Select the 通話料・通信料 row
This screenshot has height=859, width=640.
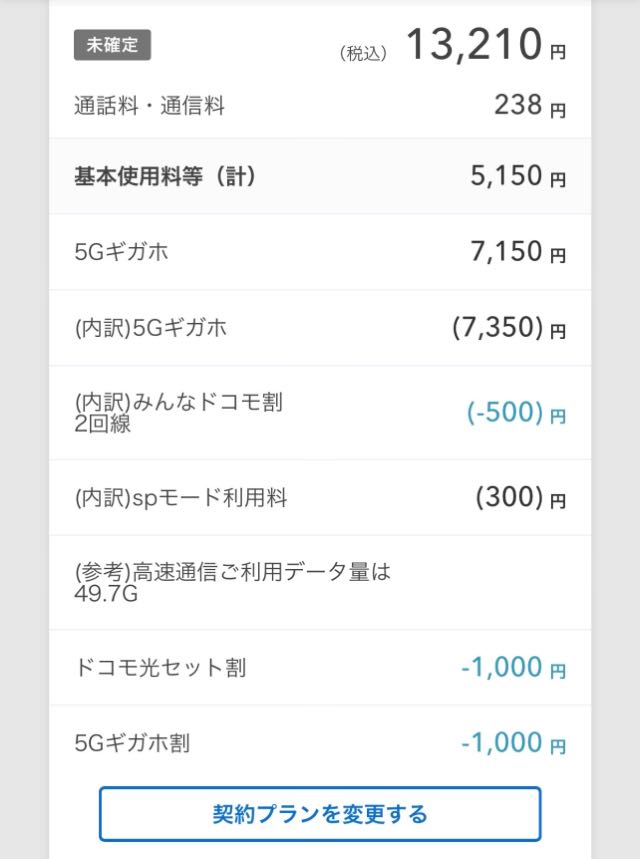320,105
